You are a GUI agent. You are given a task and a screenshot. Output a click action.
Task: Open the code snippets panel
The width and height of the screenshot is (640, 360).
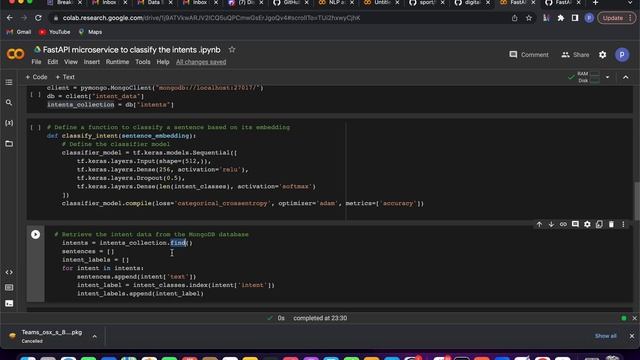(x=9, y=272)
